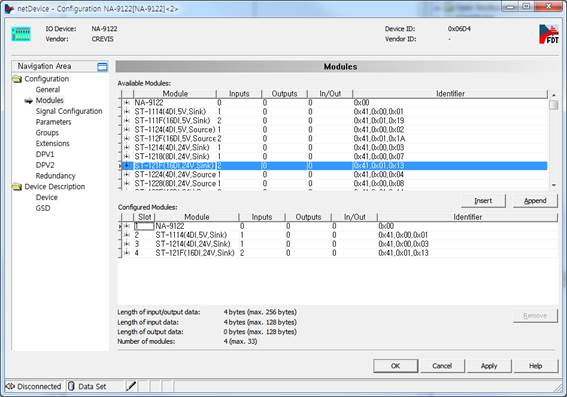This screenshot has height=397, width=567.
Task: Expand the NA-9122 available module row
Action: 127,103
